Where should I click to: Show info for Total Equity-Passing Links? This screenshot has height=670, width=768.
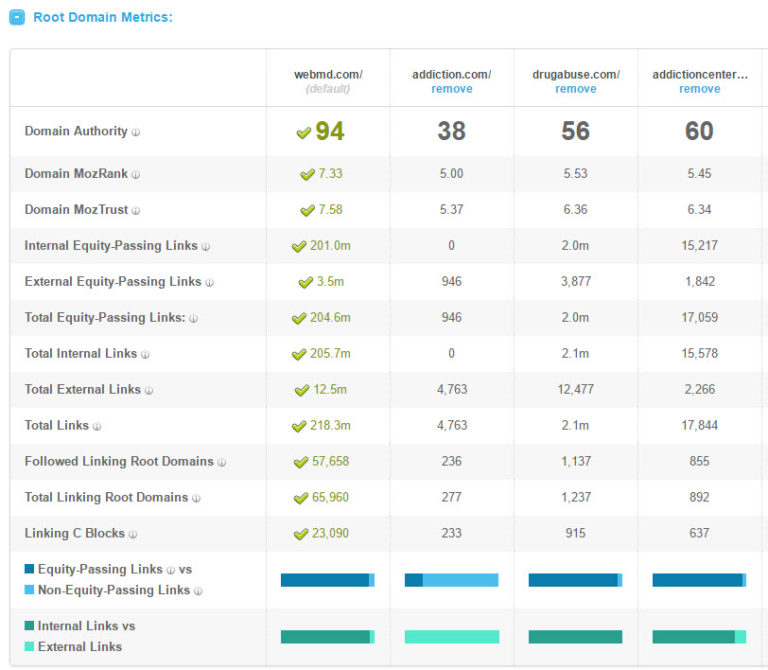coord(193,319)
